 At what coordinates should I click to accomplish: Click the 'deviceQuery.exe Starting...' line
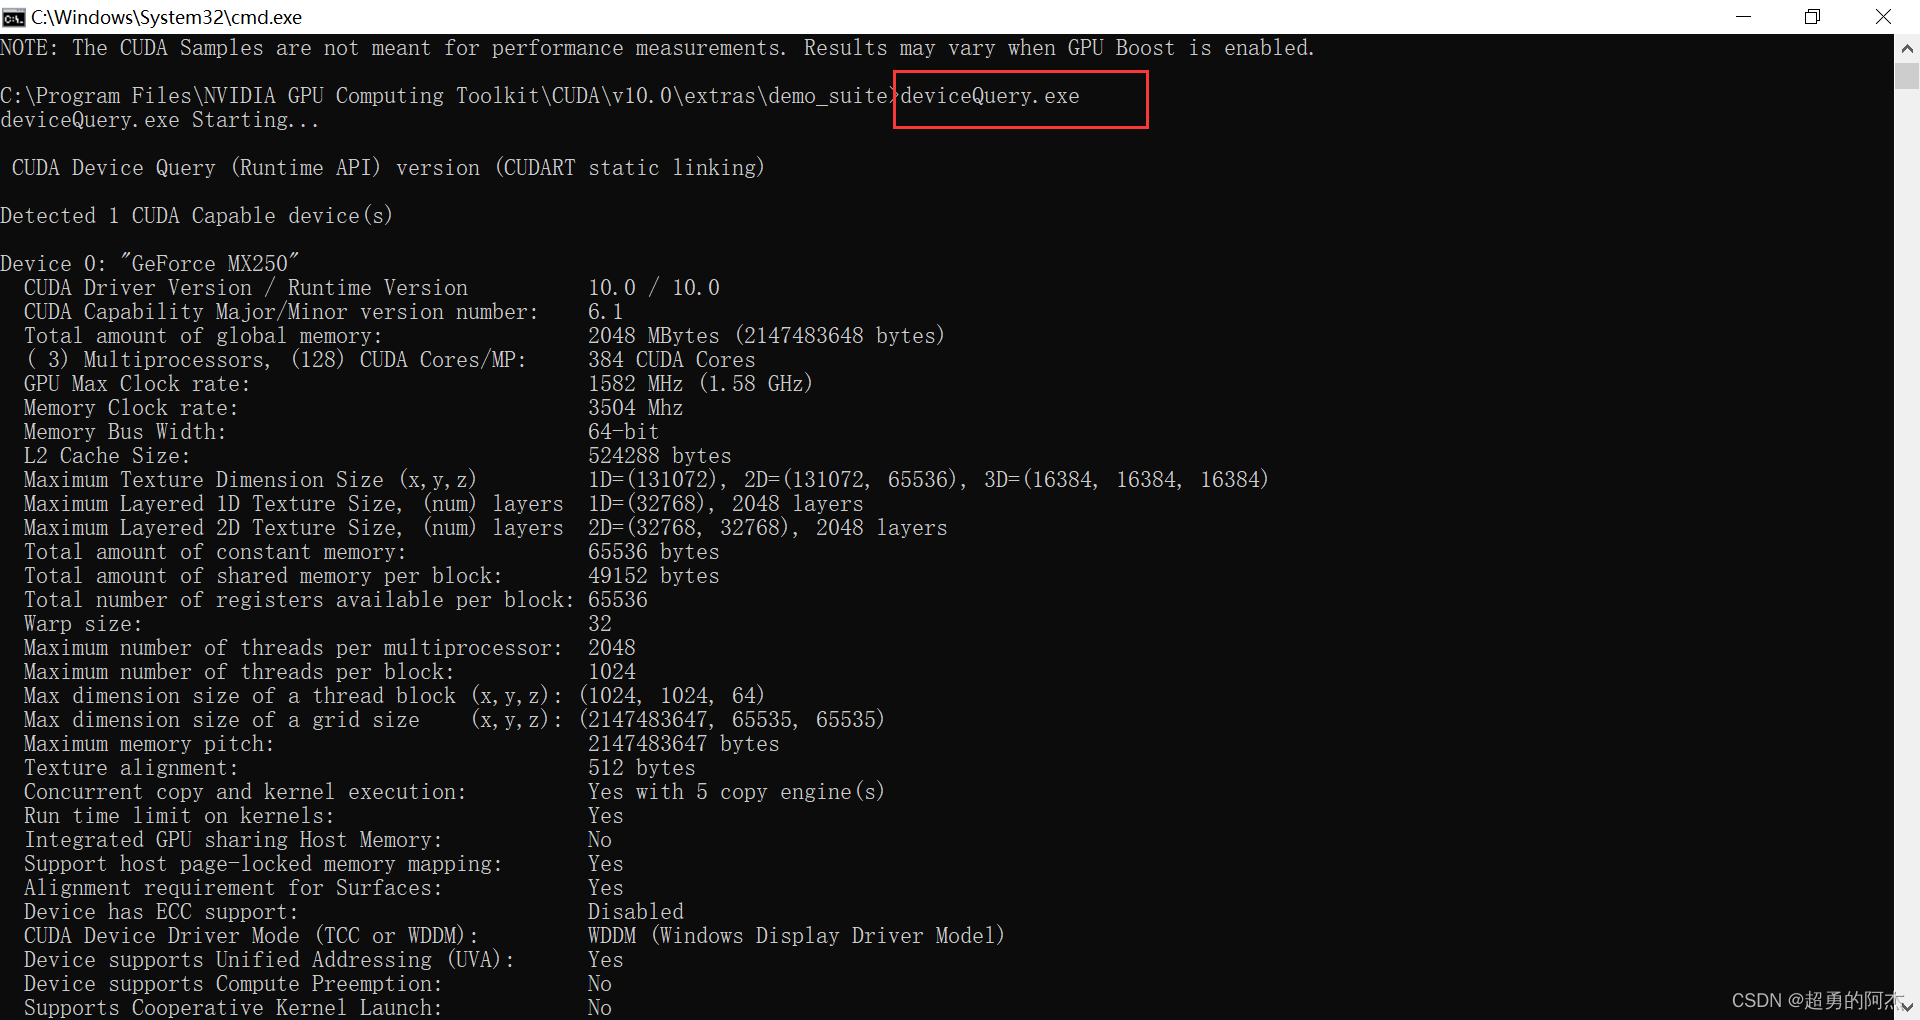(x=160, y=120)
